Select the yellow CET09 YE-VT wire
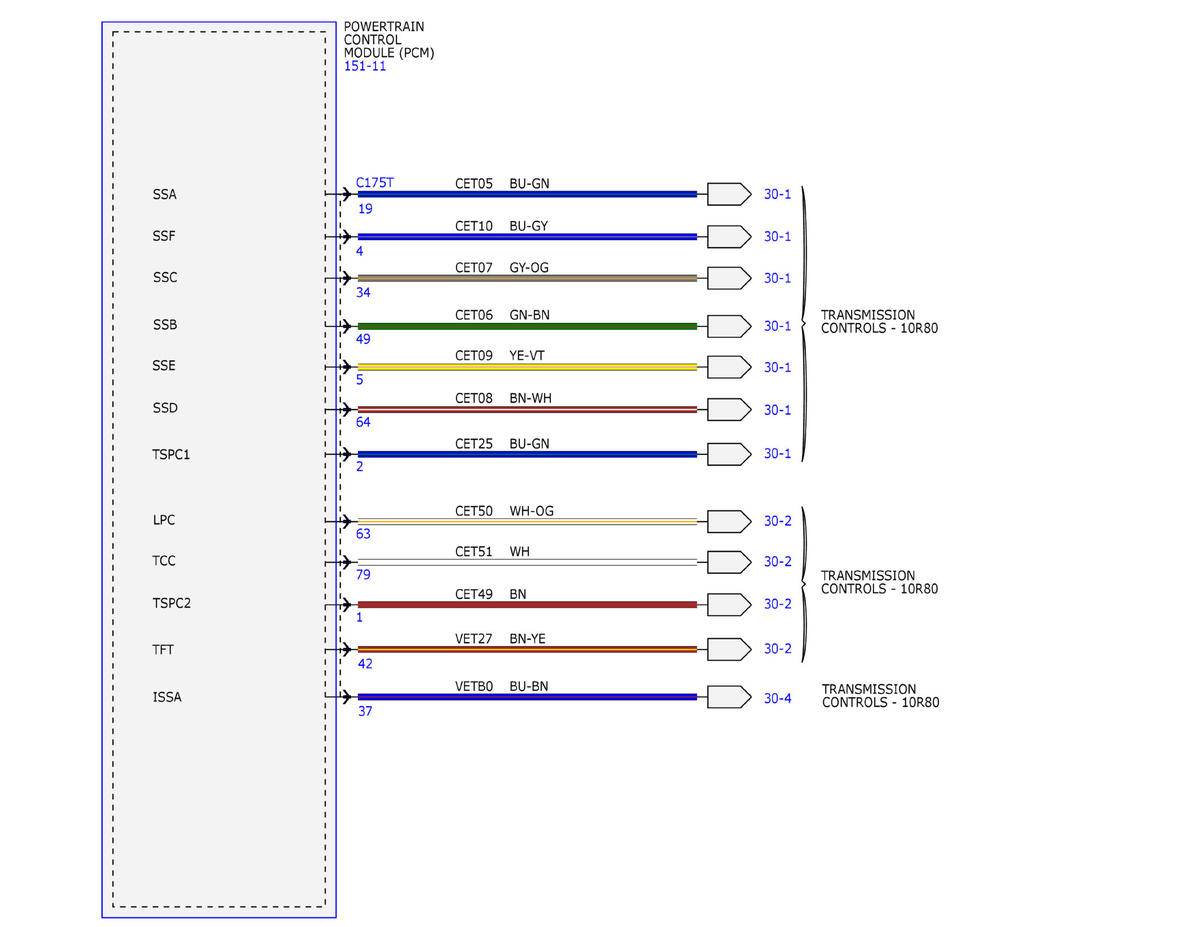This screenshot has width=1200, height=927. [527, 367]
